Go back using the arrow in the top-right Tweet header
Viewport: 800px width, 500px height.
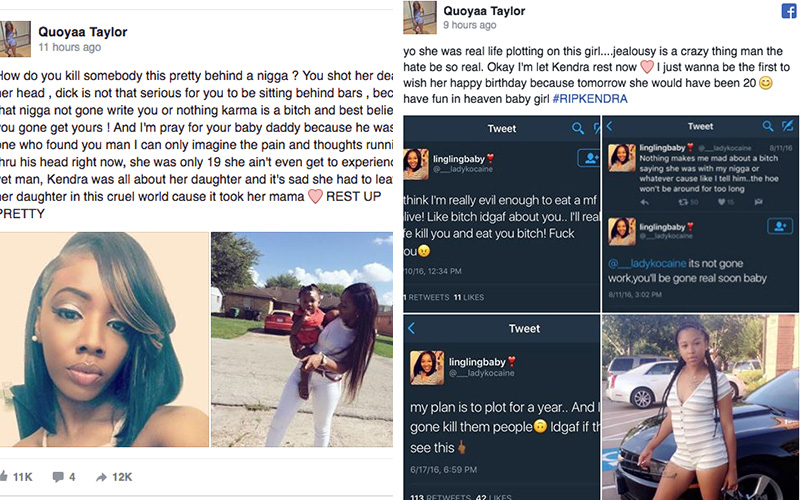(x=609, y=126)
